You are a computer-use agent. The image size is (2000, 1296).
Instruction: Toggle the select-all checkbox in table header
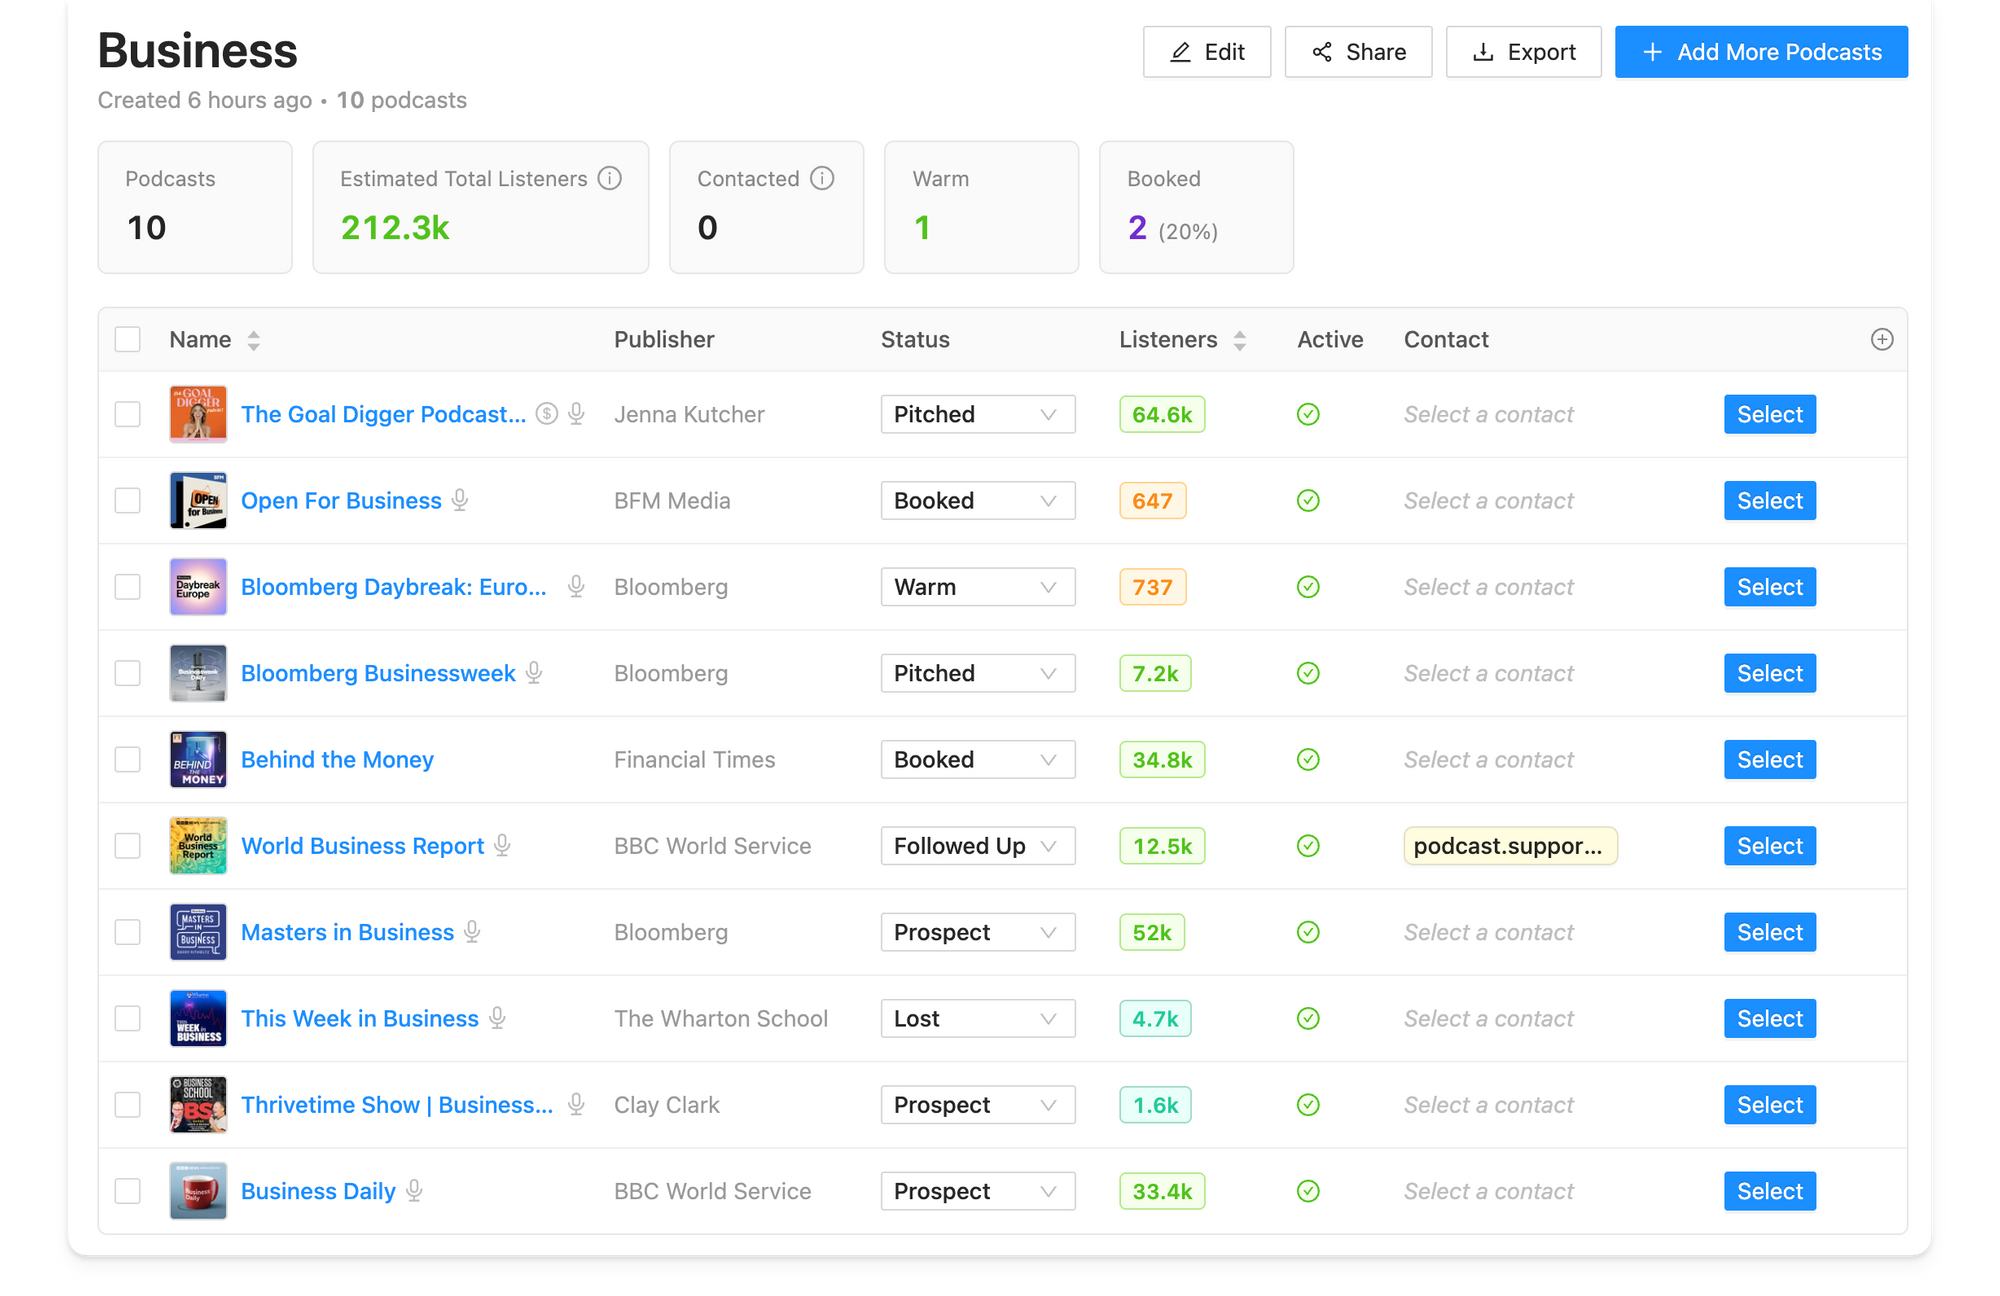128,340
